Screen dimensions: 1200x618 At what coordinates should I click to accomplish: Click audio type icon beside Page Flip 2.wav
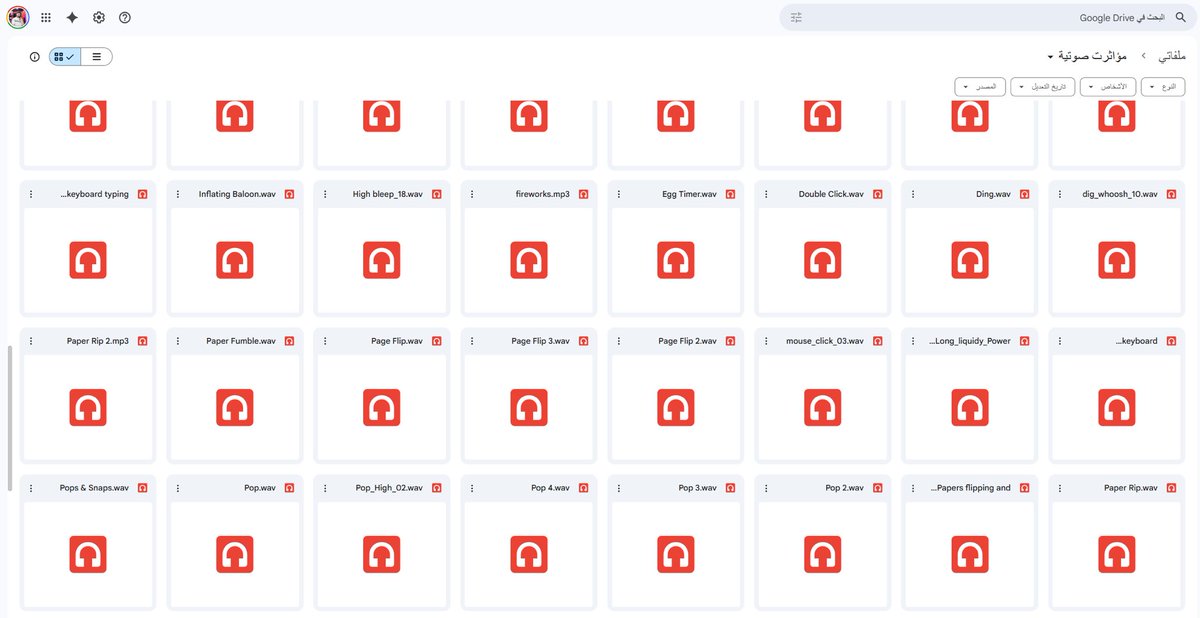(730, 341)
